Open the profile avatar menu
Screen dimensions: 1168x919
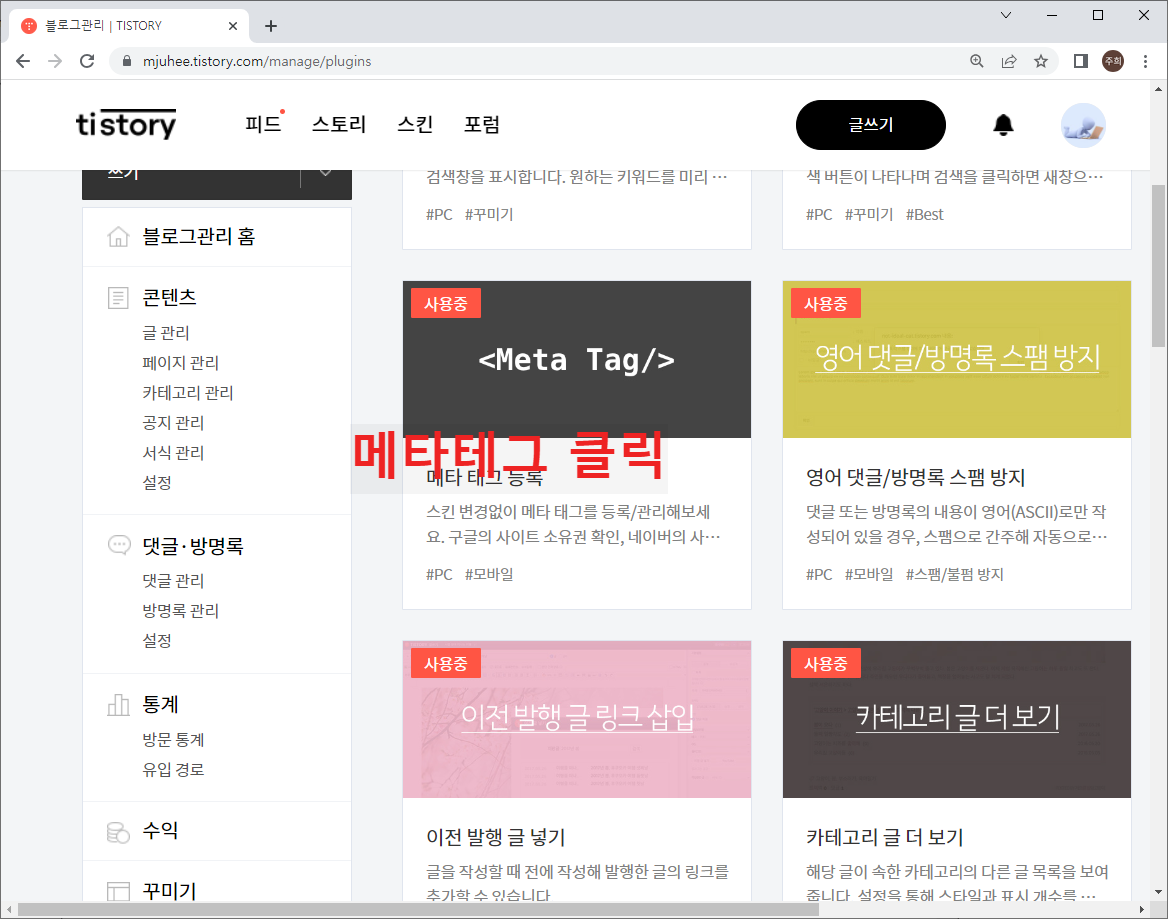pos(1083,125)
